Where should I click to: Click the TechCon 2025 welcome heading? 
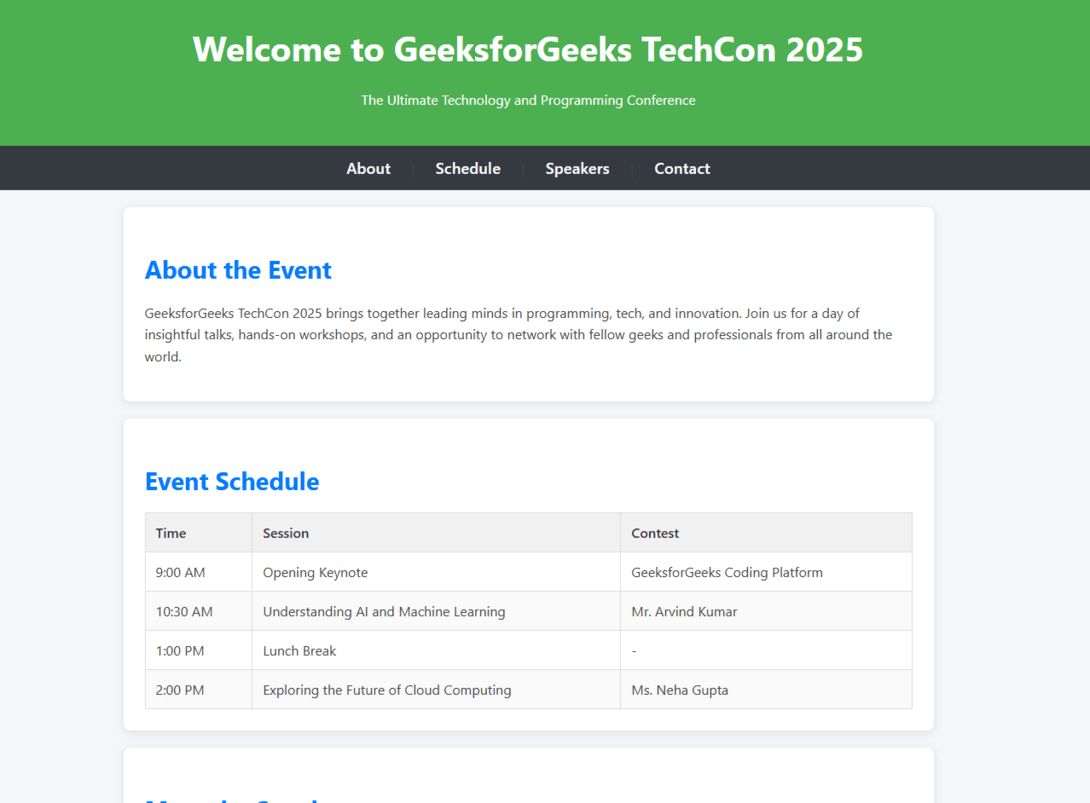point(528,49)
